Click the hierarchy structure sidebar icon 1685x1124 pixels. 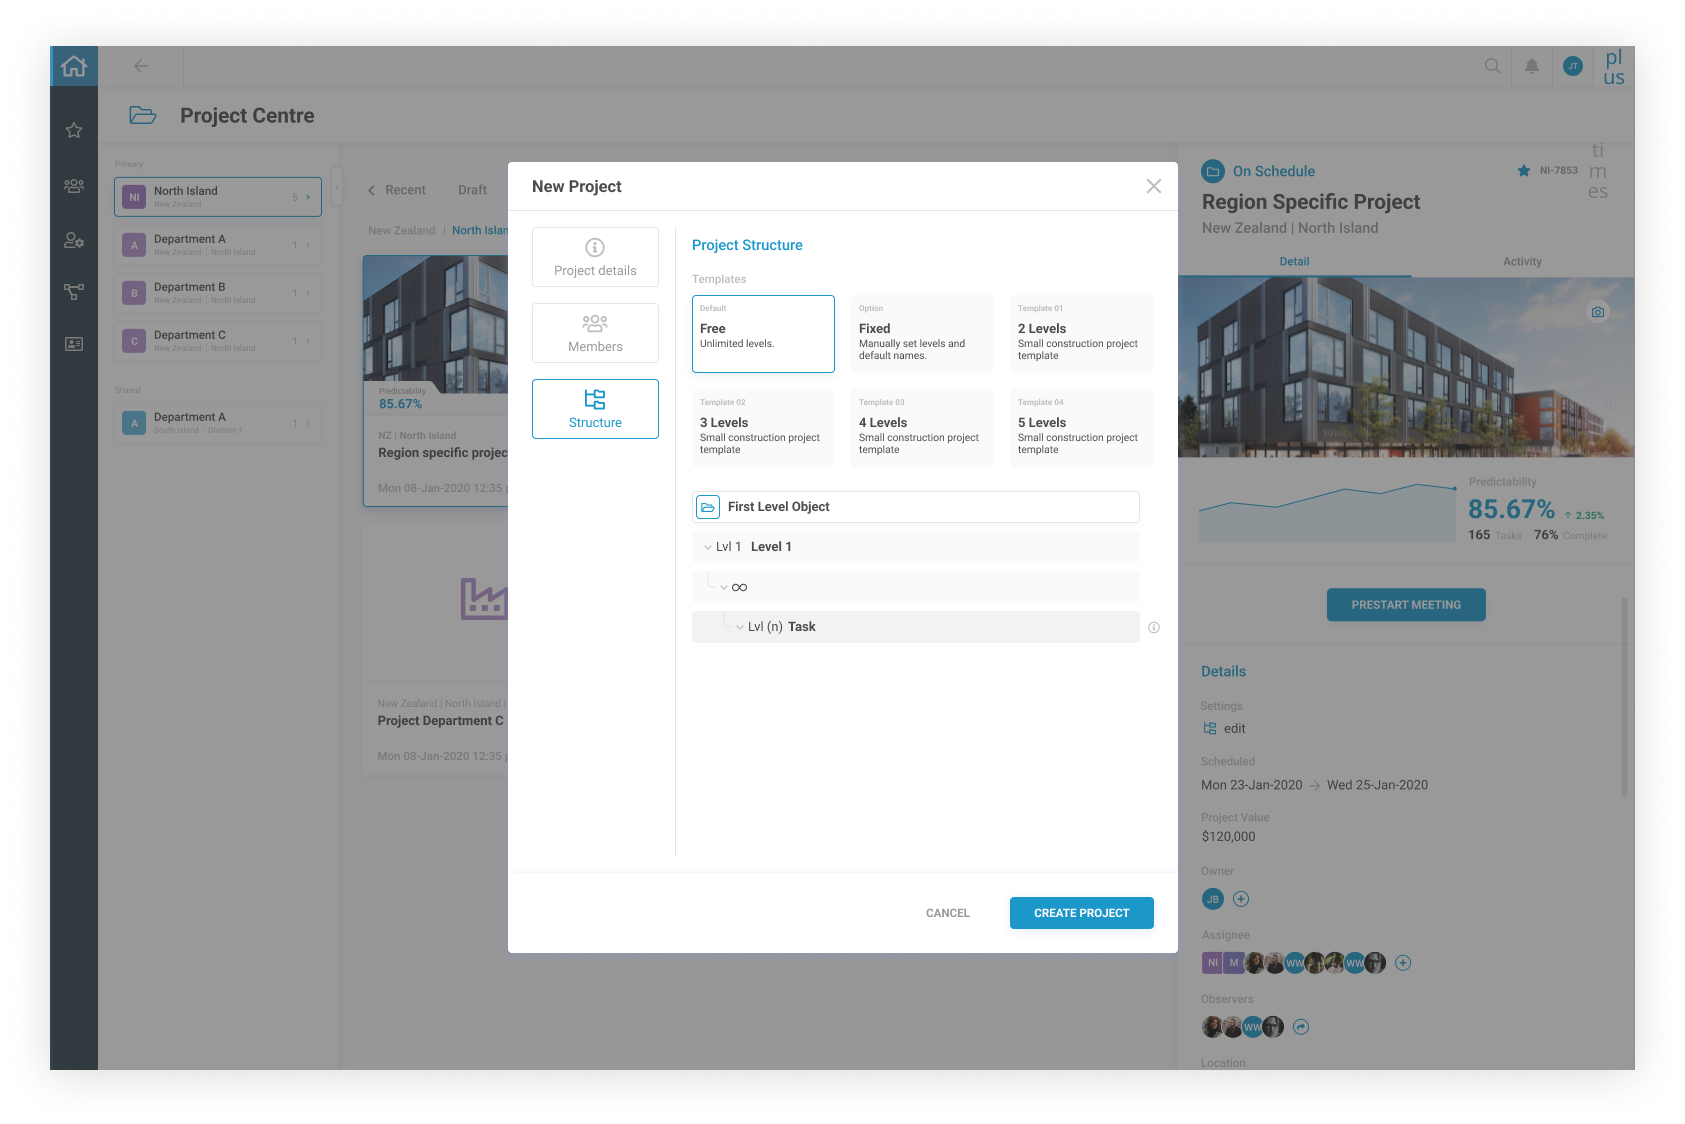click(74, 292)
